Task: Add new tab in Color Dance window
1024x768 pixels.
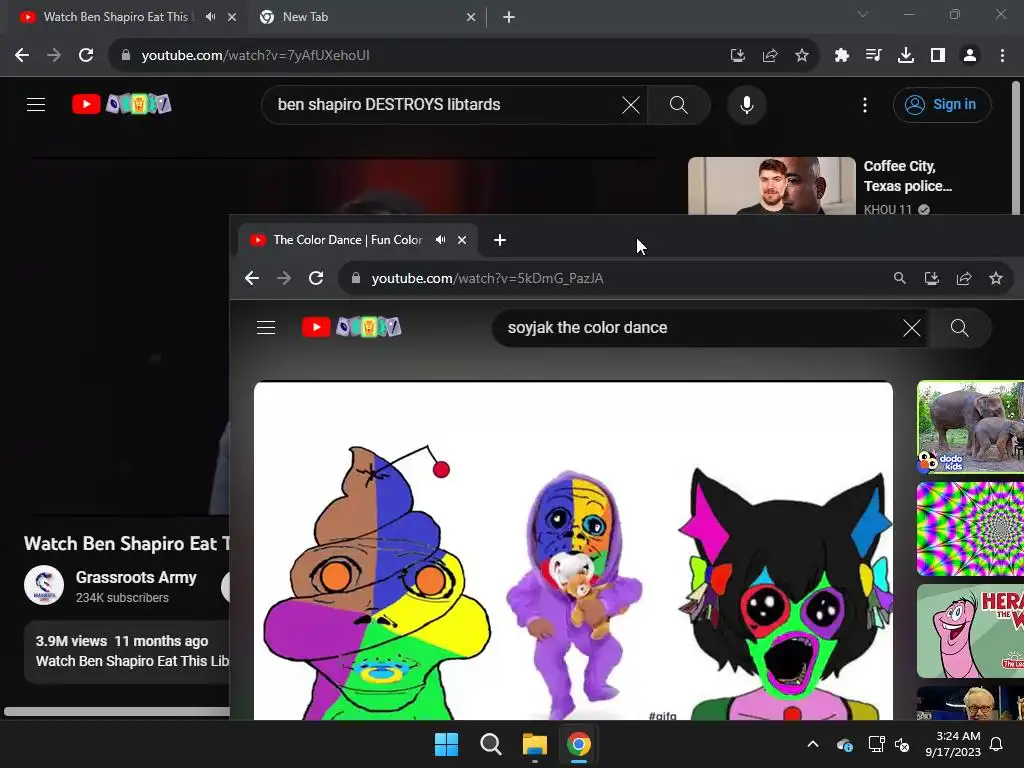Action: click(x=500, y=240)
